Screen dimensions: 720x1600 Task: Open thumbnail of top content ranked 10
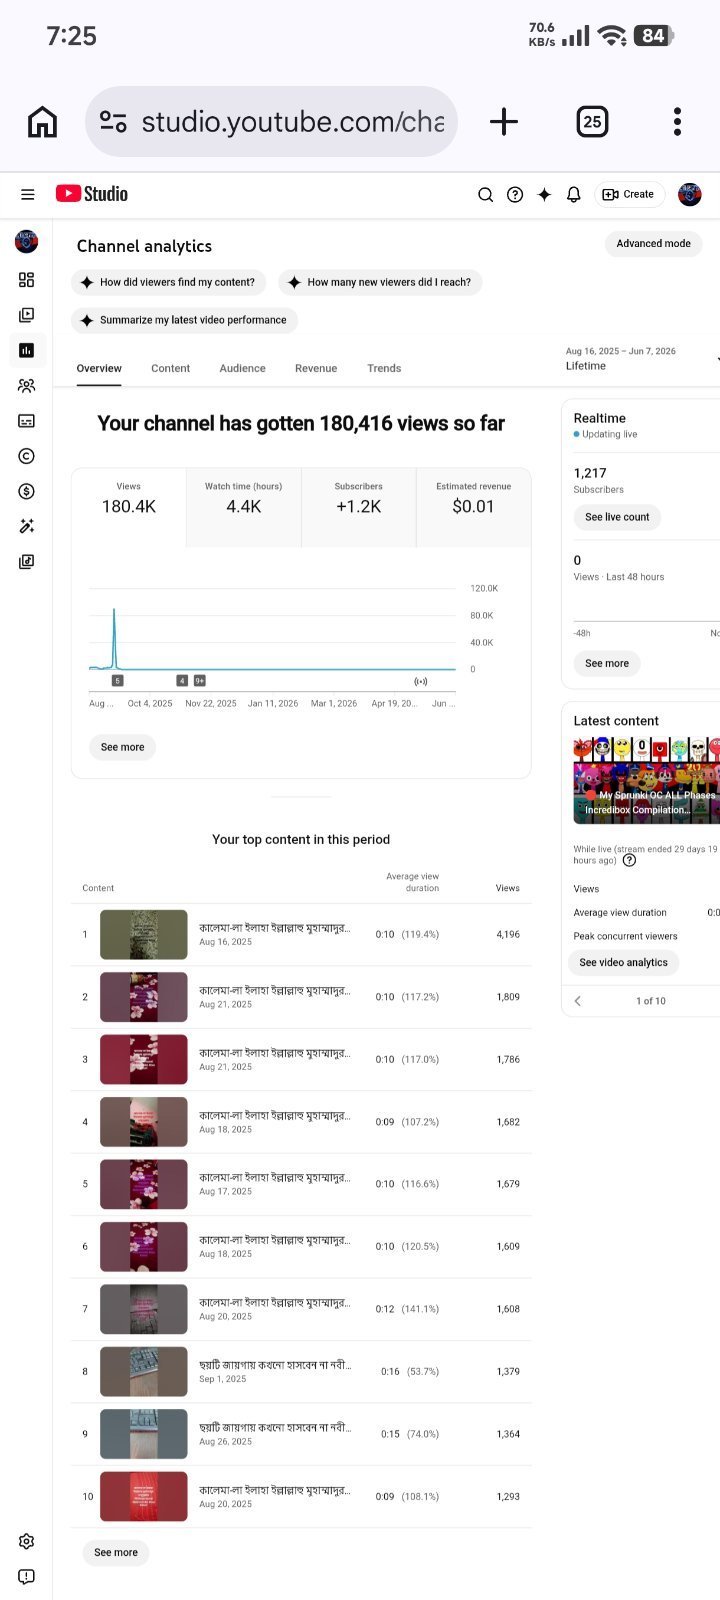click(144, 1497)
